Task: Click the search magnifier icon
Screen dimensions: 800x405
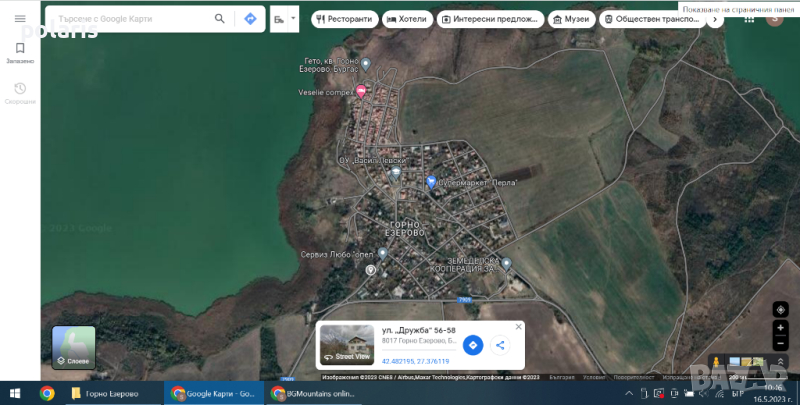Action: click(x=220, y=18)
